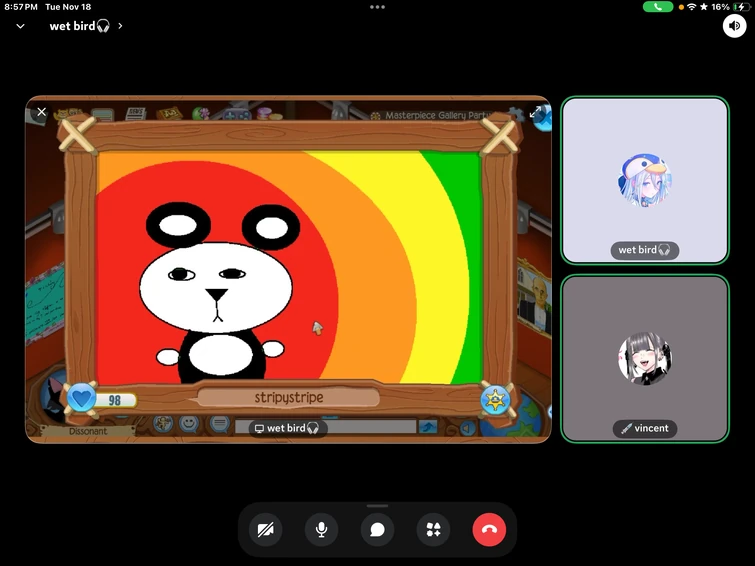Collapse the call view with the down chevron
This screenshot has width=755, height=566.
pos(20,26)
